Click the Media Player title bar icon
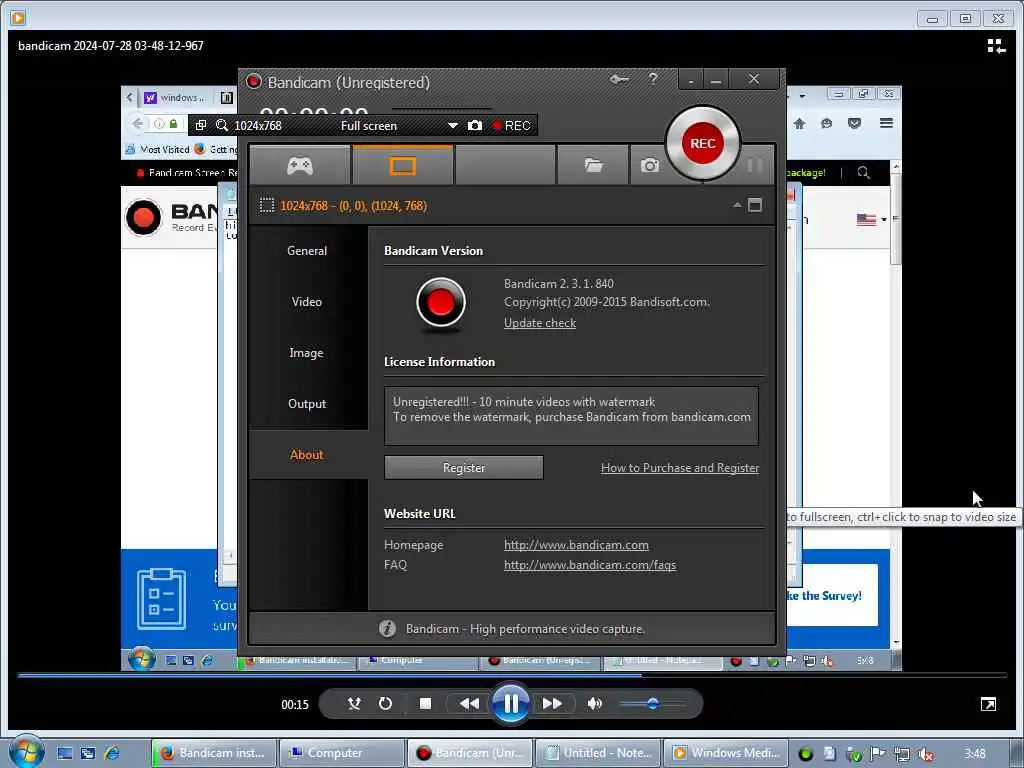Image resolution: width=1024 pixels, height=768 pixels. [x=18, y=18]
